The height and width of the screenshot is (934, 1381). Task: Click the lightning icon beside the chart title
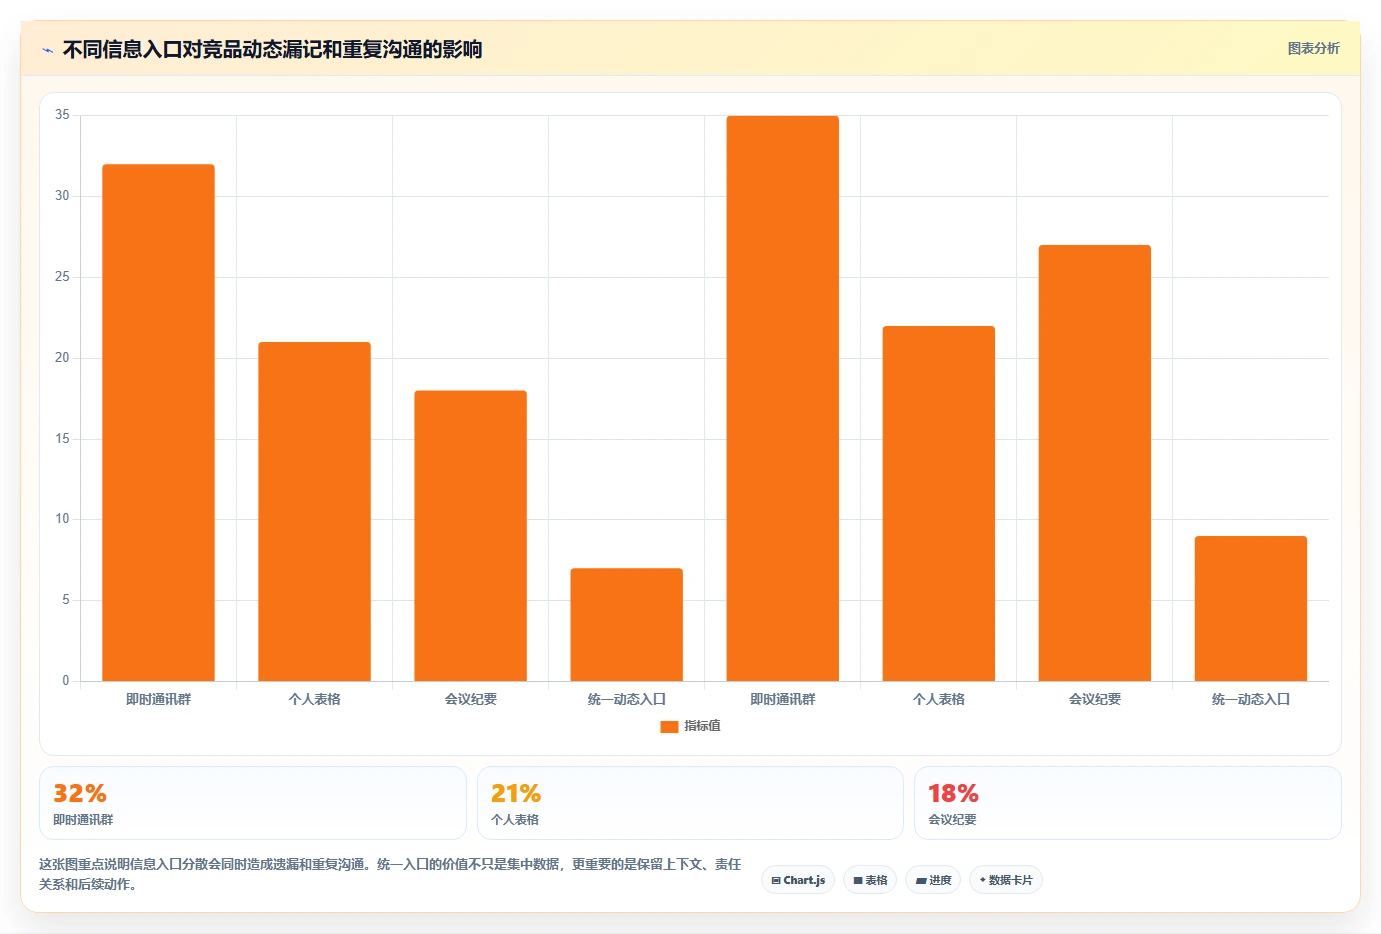[47, 50]
